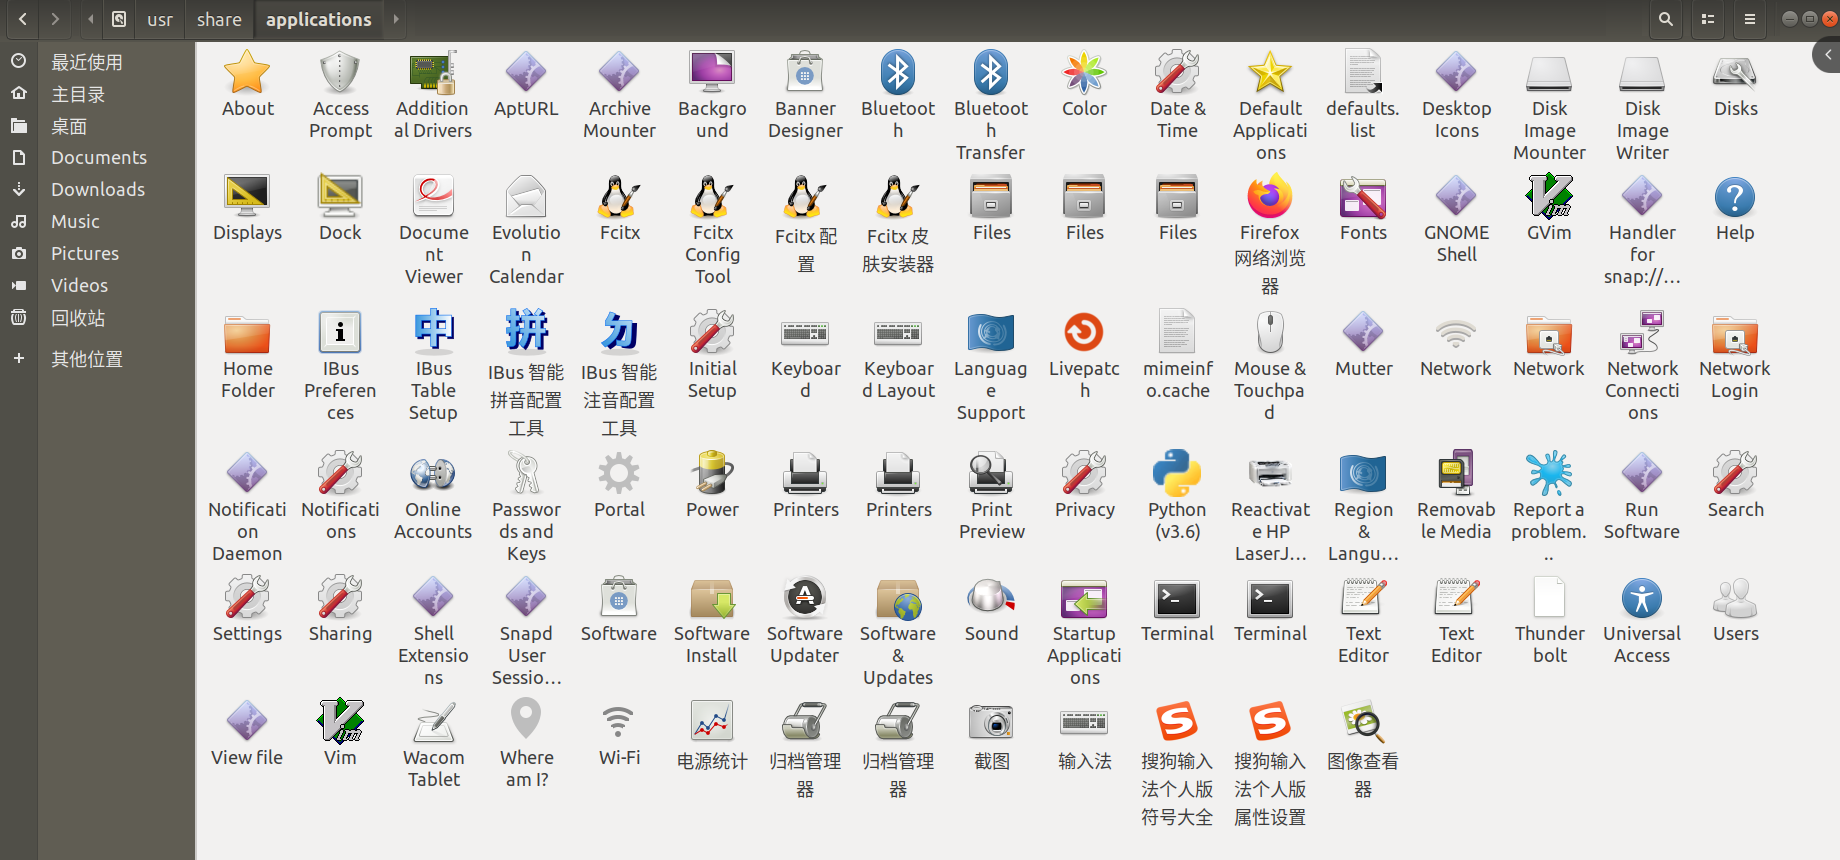This screenshot has height=860, width=1840.
Task: Click the Additional Drivers icon
Action: (x=433, y=73)
